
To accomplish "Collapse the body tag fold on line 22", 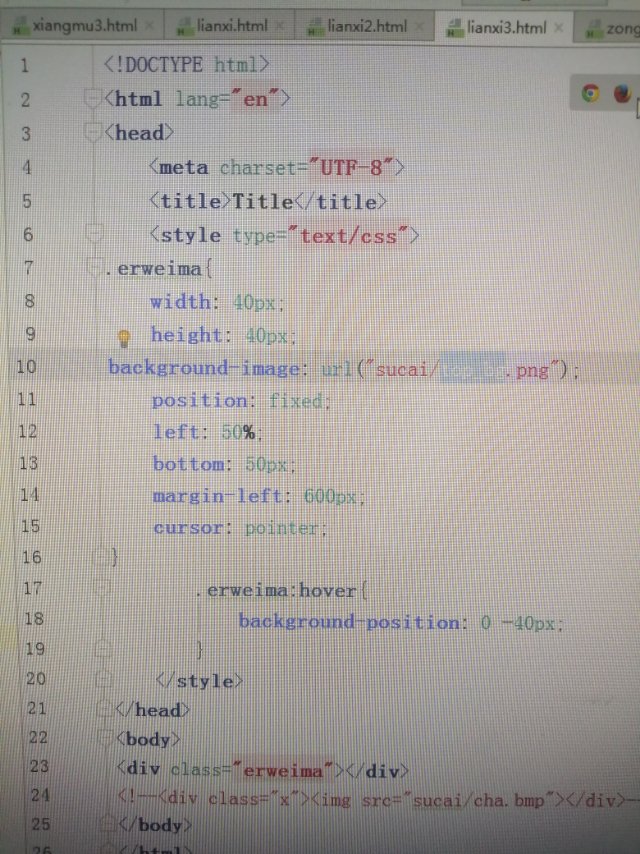I will [105, 738].
